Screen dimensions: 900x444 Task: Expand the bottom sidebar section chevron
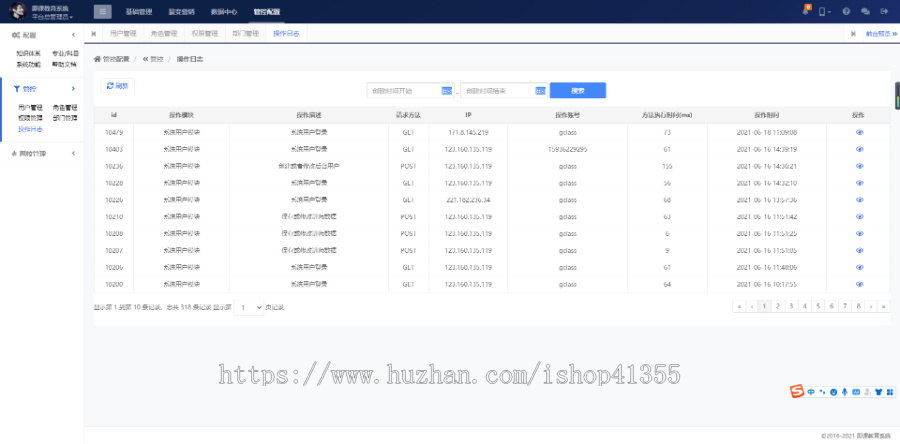(x=73, y=154)
